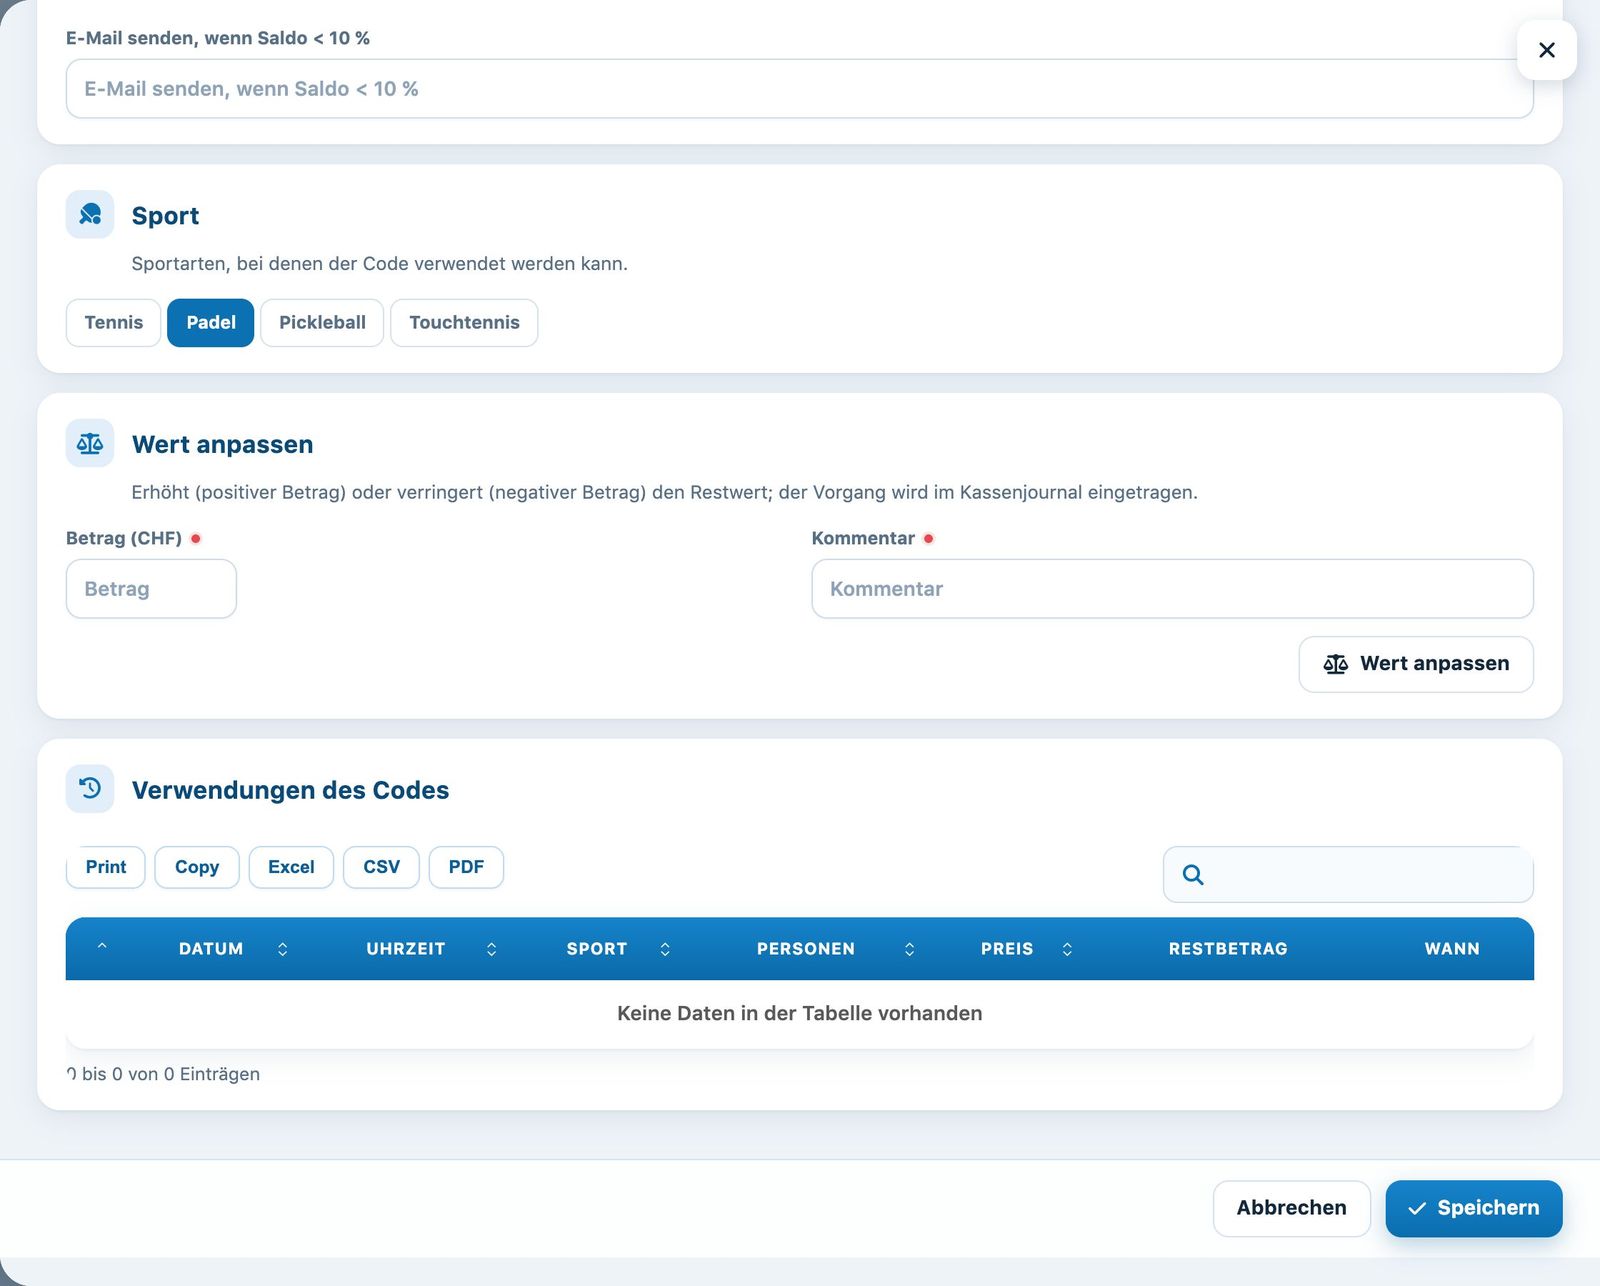Sort table by Datum using sort arrows

(283, 949)
